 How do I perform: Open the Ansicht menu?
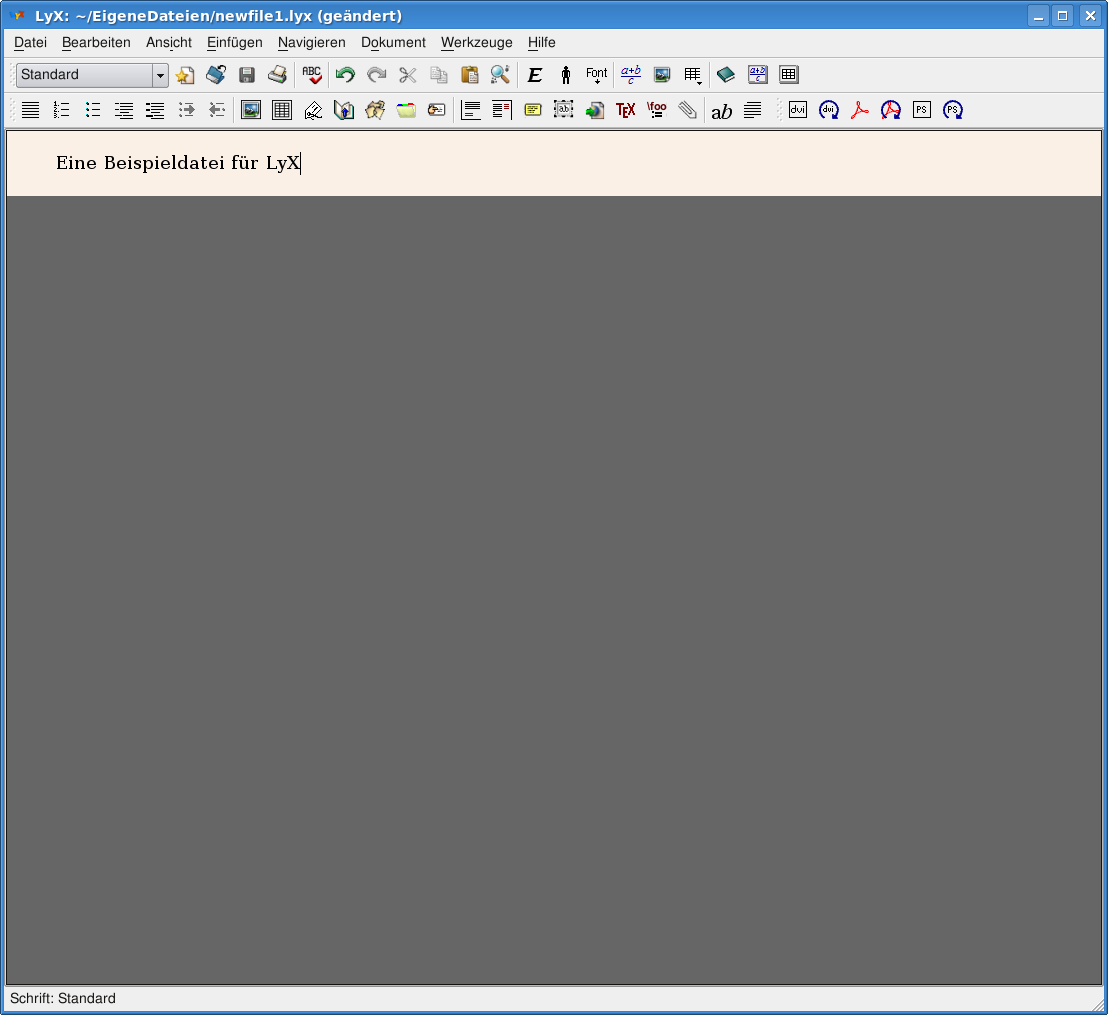pos(169,42)
